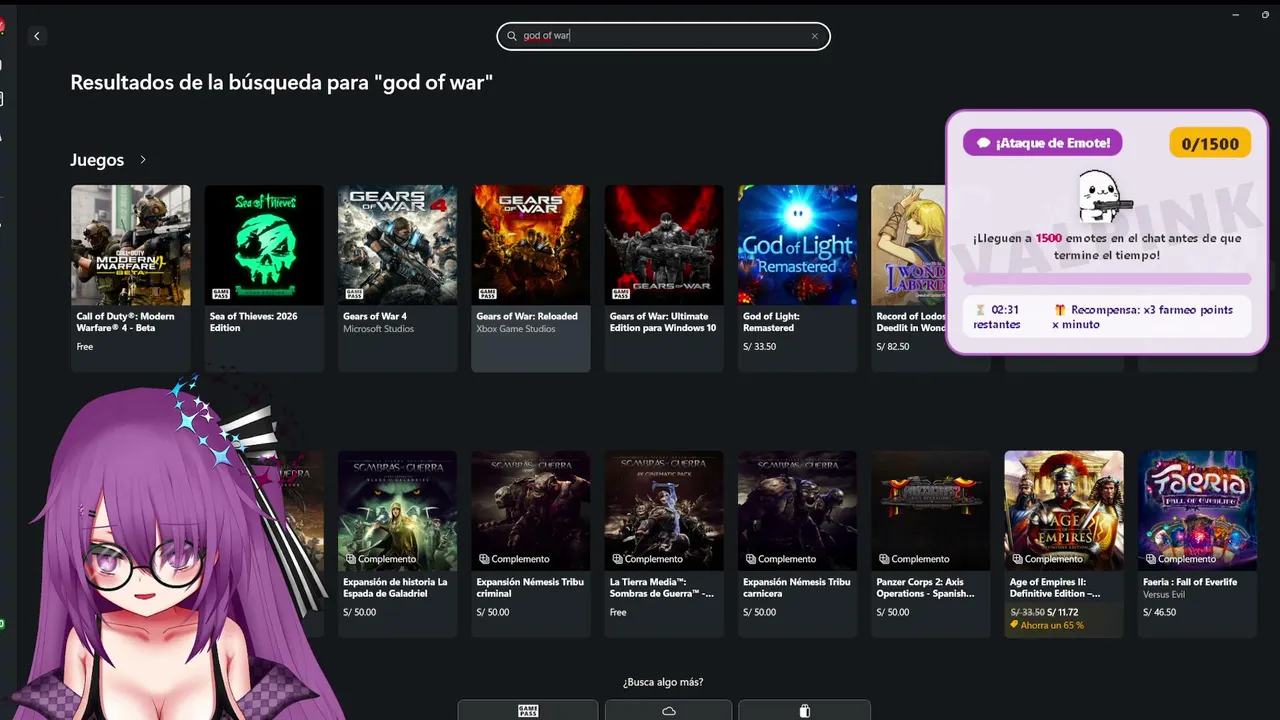The image size is (1280, 720).
Task: Click "S/ 50.00" under Némesis Tribu carnicera
Action: point(760,612)
